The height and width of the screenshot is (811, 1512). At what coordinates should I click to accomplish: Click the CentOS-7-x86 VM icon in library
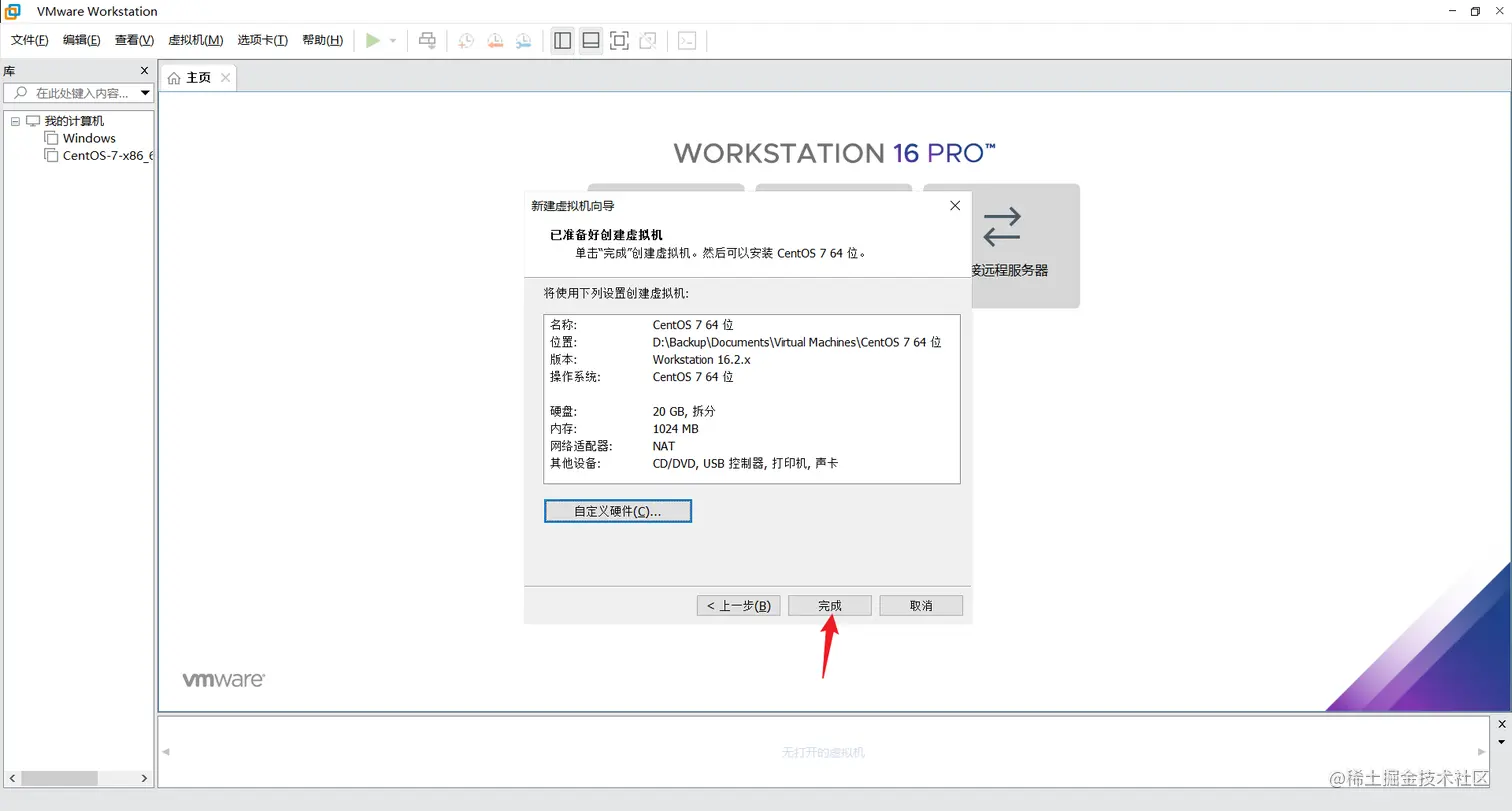click(x=52, y=155)
